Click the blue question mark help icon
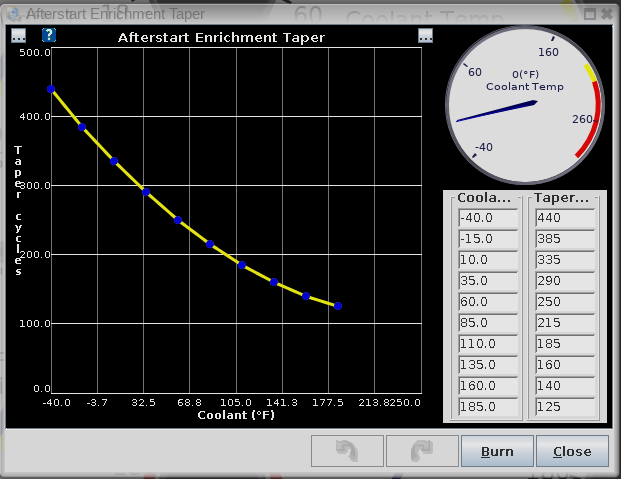 (49, 36)
